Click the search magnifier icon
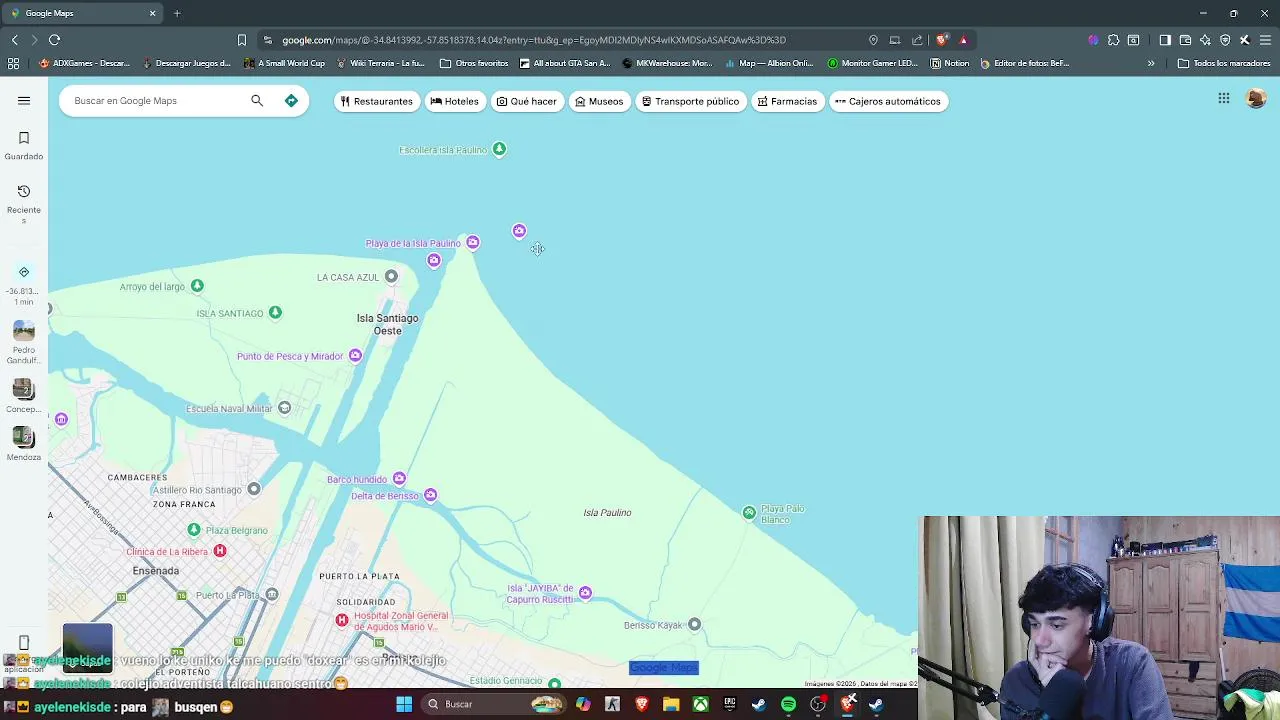This screenshot has width=1280, height=720. click(x=257, y=100)
